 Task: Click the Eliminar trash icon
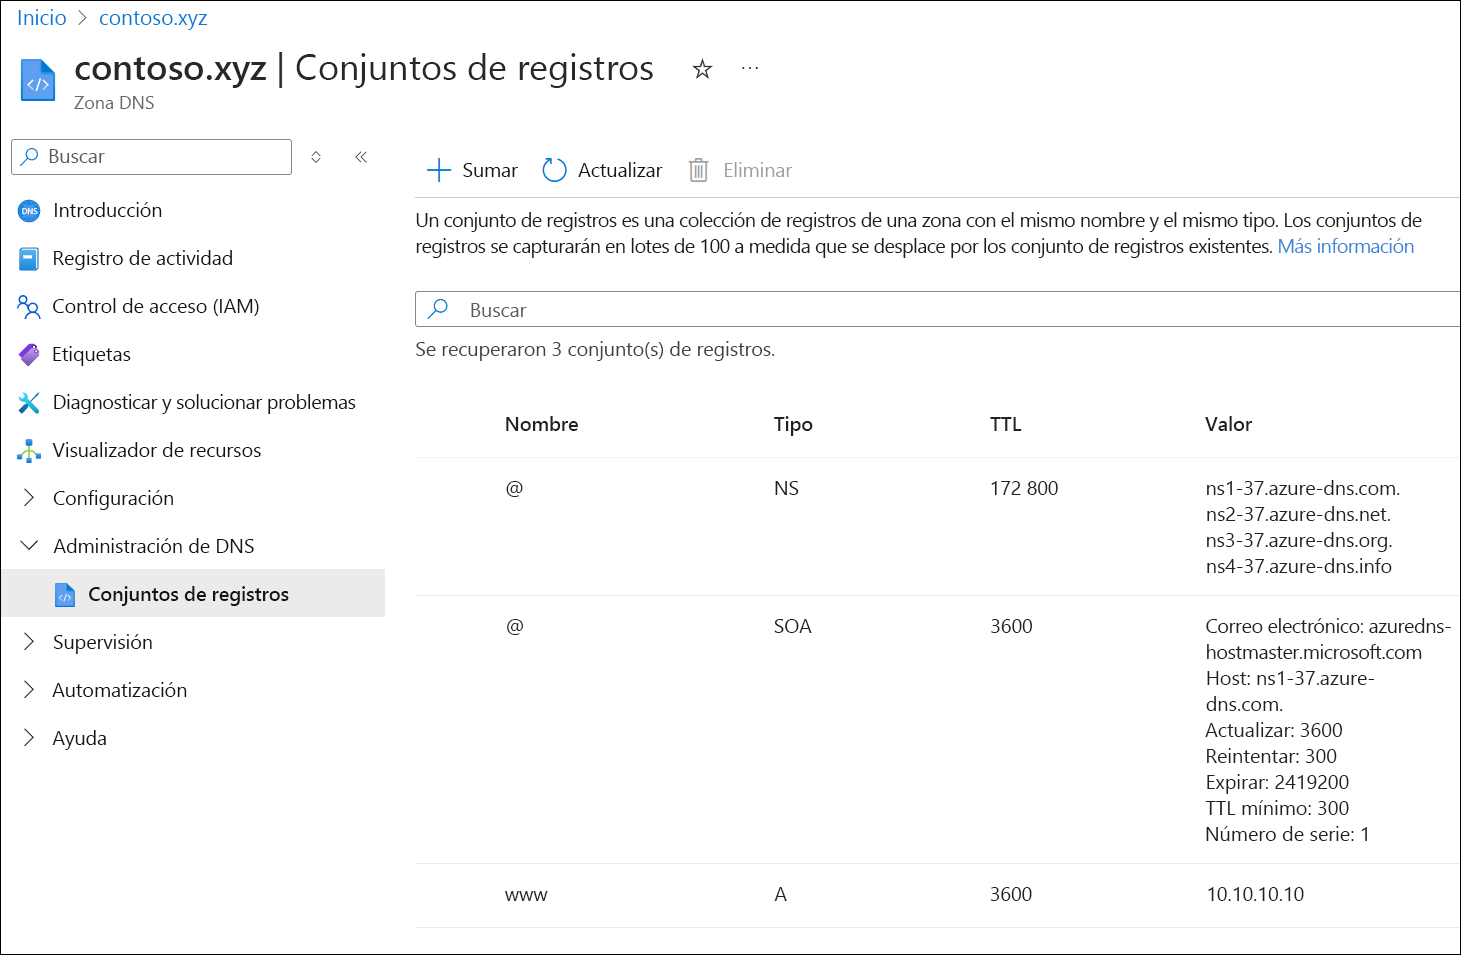[x=699, y=170]
